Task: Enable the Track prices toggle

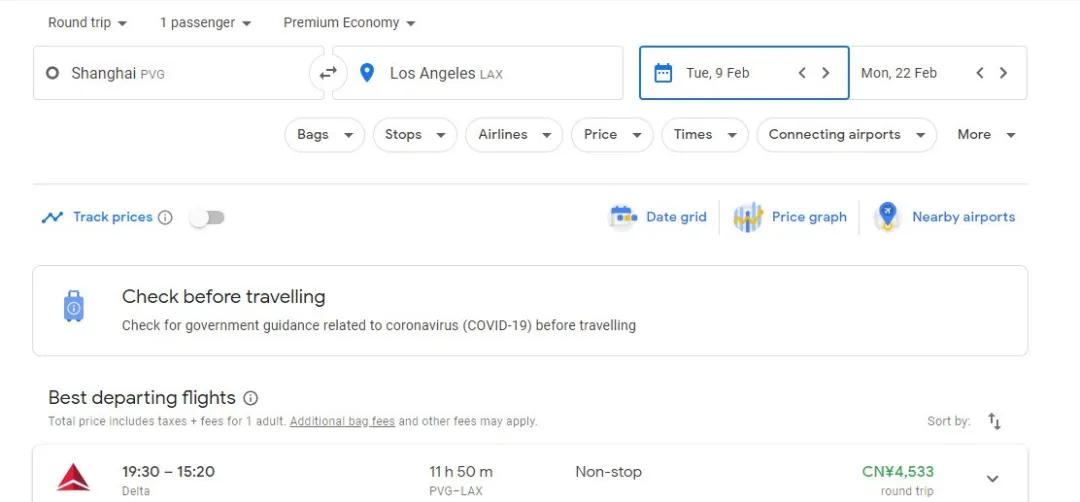Action: coord(208,217)
